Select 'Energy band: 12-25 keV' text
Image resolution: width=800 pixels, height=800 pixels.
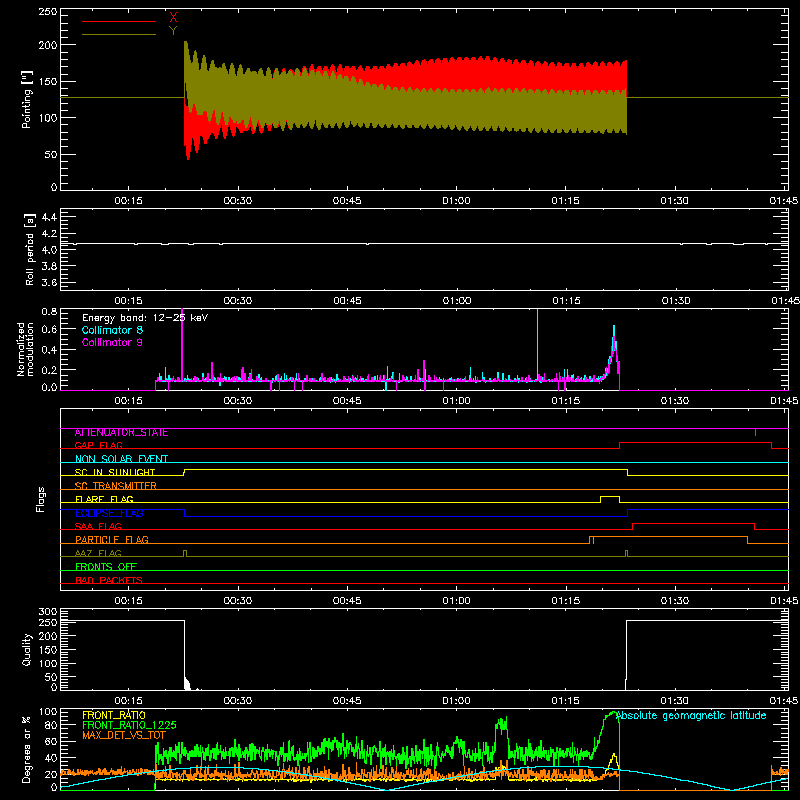(145, 318)
